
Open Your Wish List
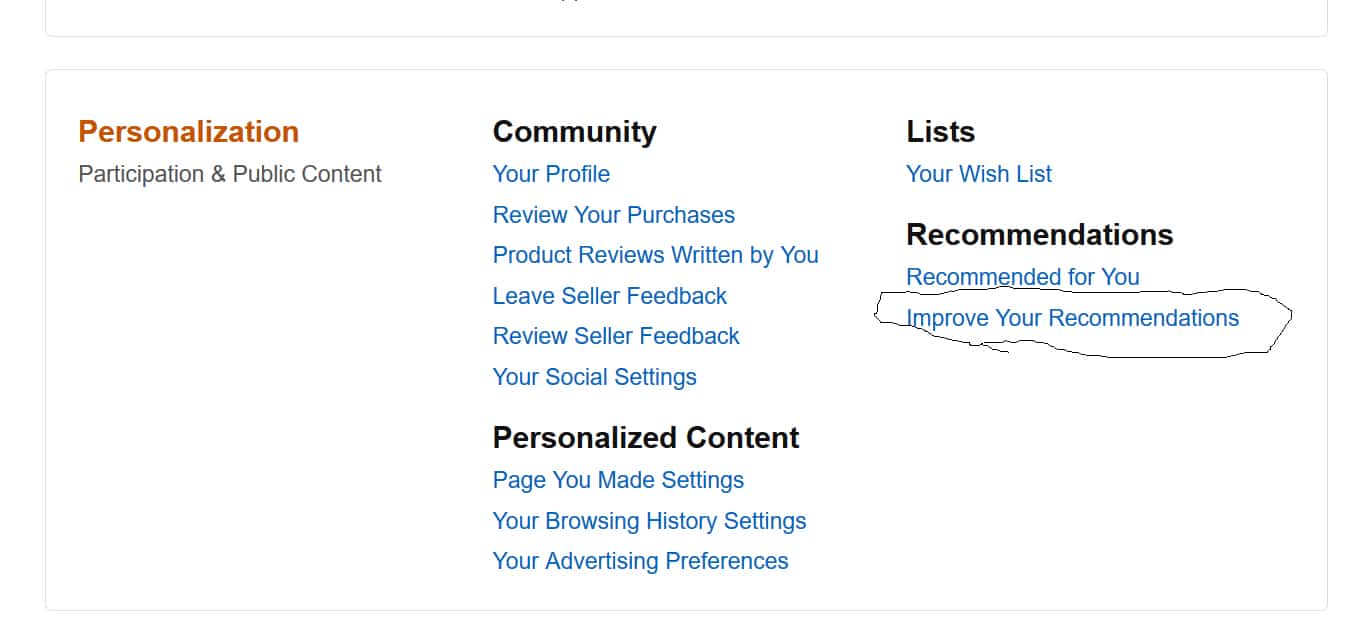pyautogui.click(x=979, y=174)
